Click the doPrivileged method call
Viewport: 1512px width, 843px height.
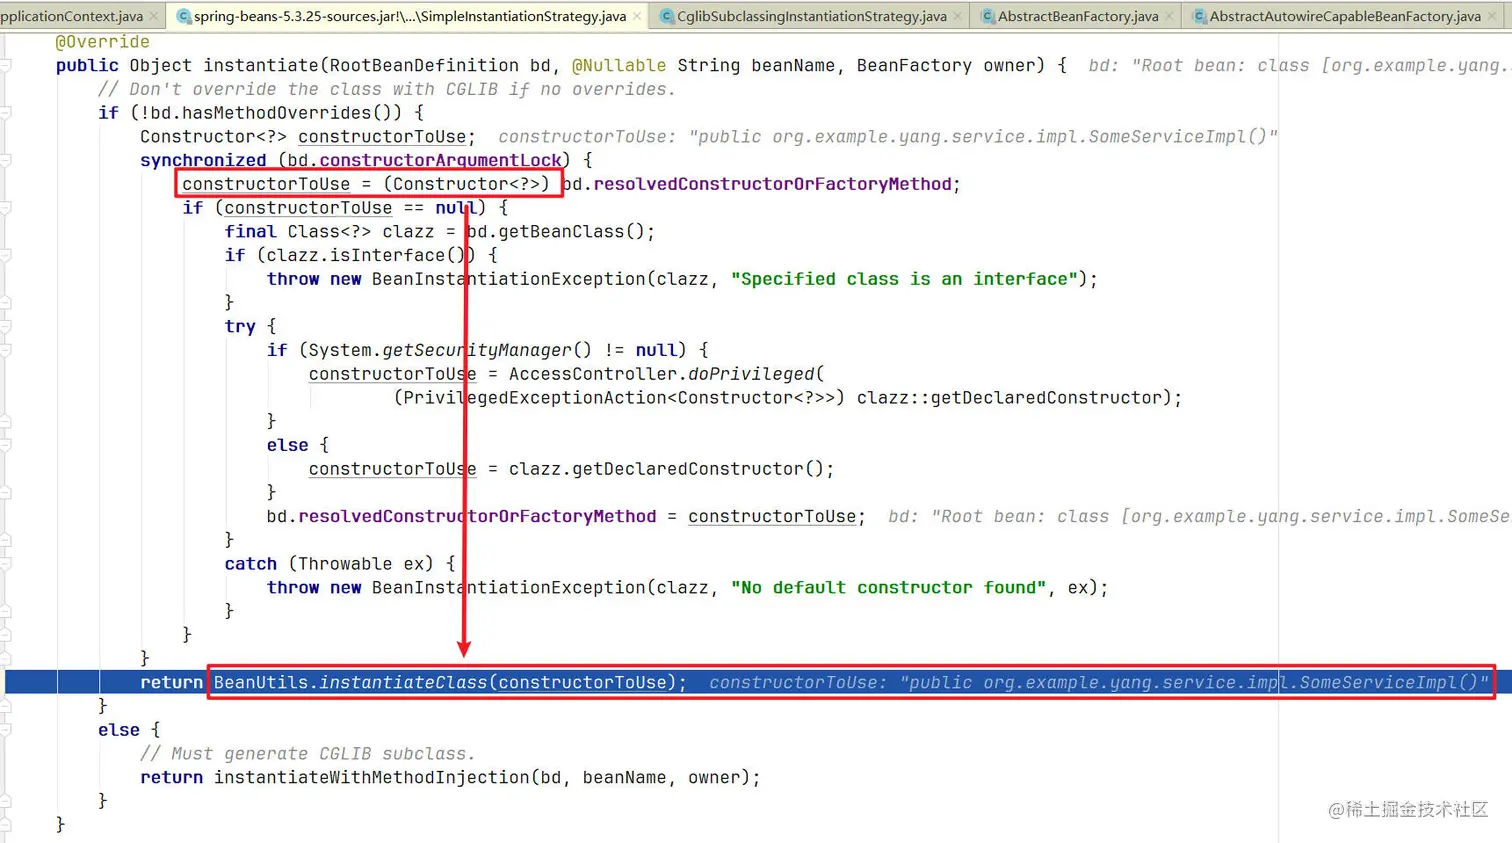tap(751, 374)
